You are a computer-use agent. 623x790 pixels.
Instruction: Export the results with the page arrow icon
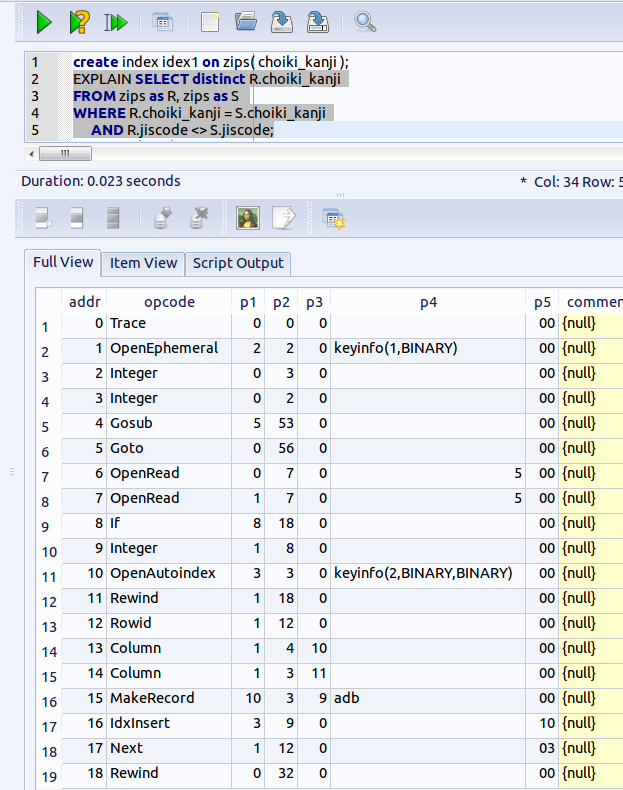click(x=284, y=218)
